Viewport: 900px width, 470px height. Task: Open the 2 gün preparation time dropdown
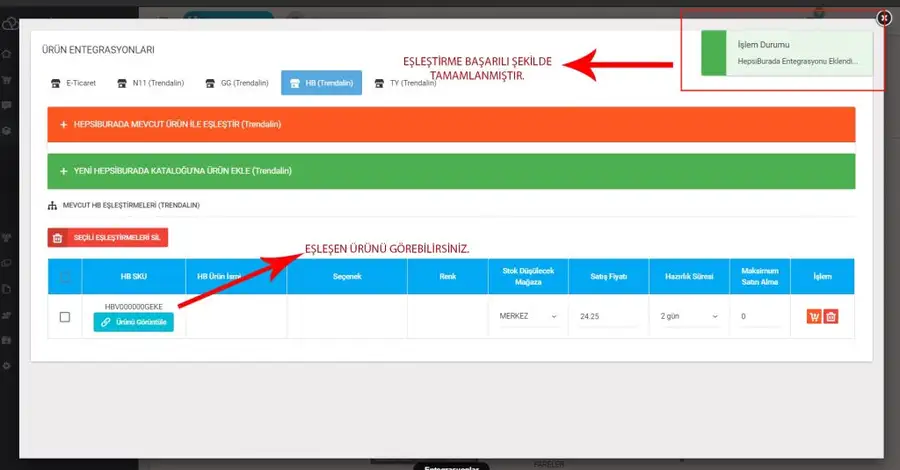pos(689,316)
